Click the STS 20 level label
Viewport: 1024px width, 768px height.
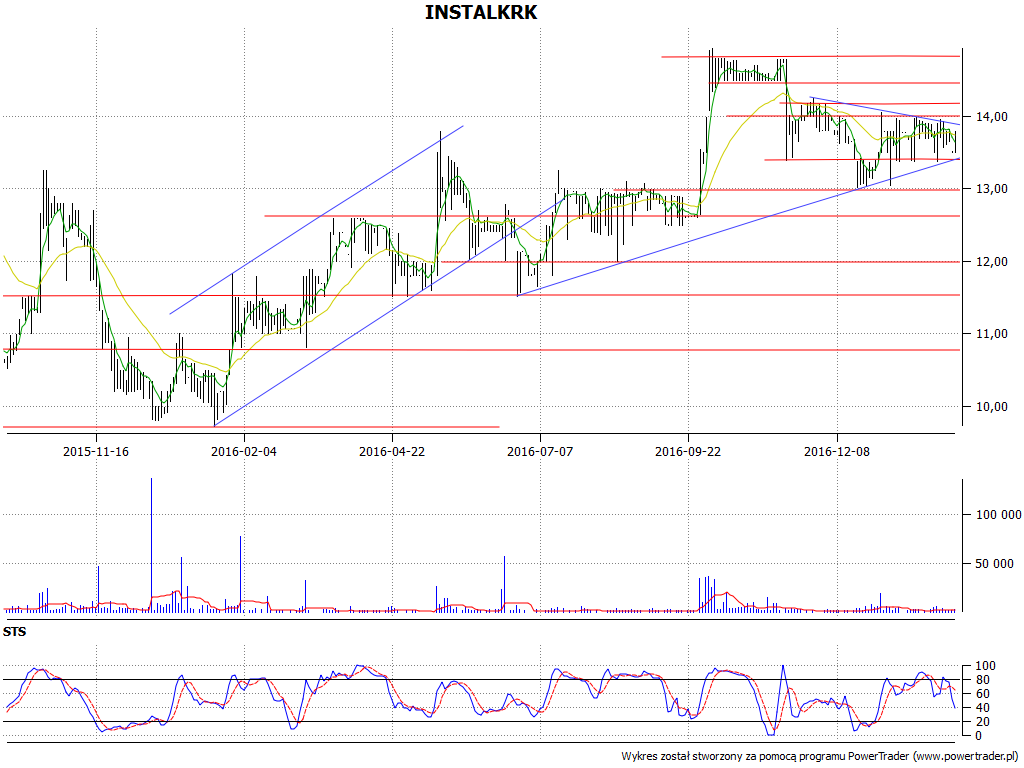click(983, 722)
